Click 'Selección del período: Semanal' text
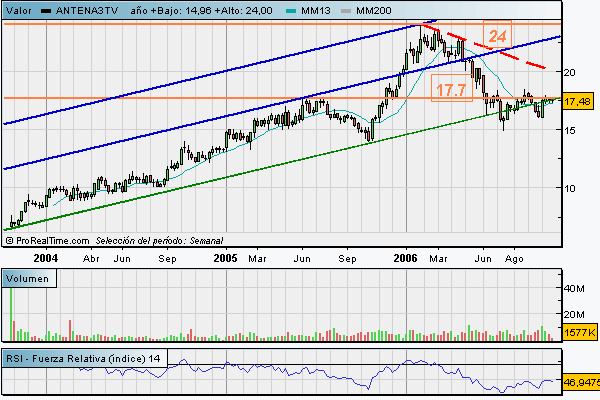This screenshot has width=600, height=400. click(x=159, y=241)
